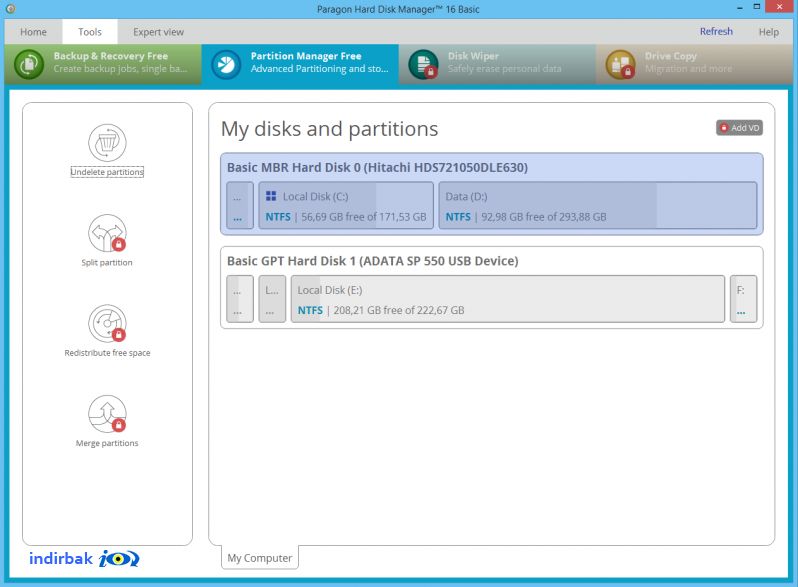Select the My Computer tab at the bottom
Image resolution: width=798 pixels, height=587 pixels.
click(x=260, y=558)
